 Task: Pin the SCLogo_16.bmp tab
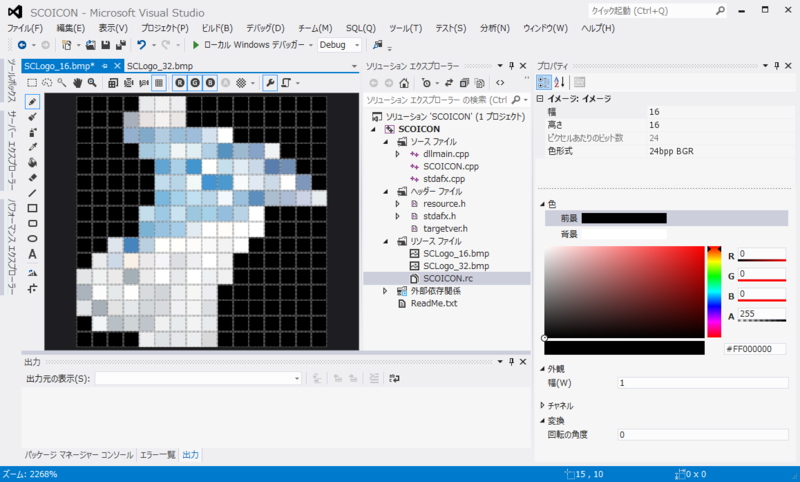point(104,66)
